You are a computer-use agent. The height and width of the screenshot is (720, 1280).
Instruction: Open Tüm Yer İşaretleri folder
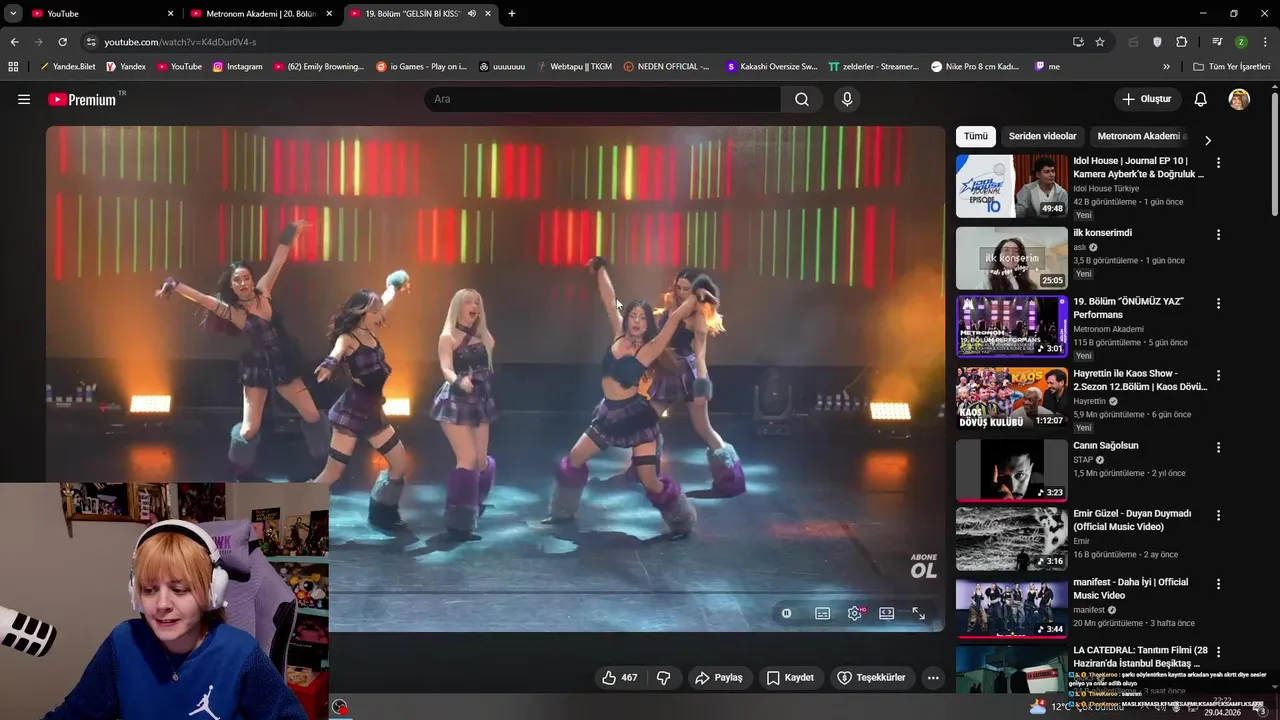pos(1232,67)
